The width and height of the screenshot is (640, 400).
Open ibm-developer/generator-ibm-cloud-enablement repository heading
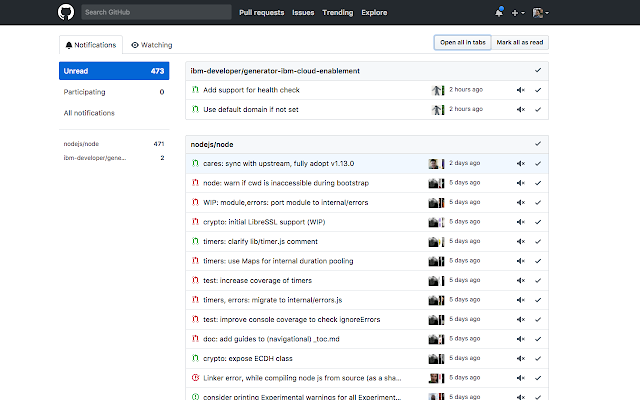(x=275, y=71)
